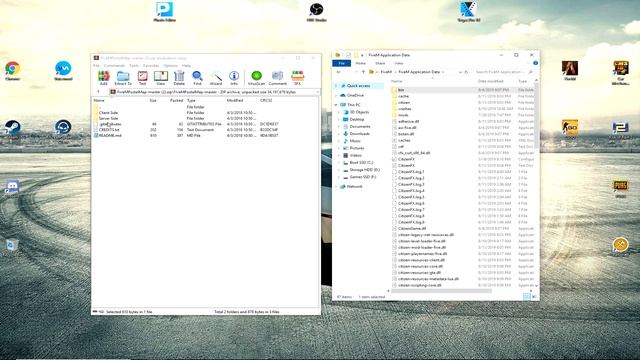Switch Explorer to details view
This screenshot has height=360, width=640.
[x=527, y=297]
